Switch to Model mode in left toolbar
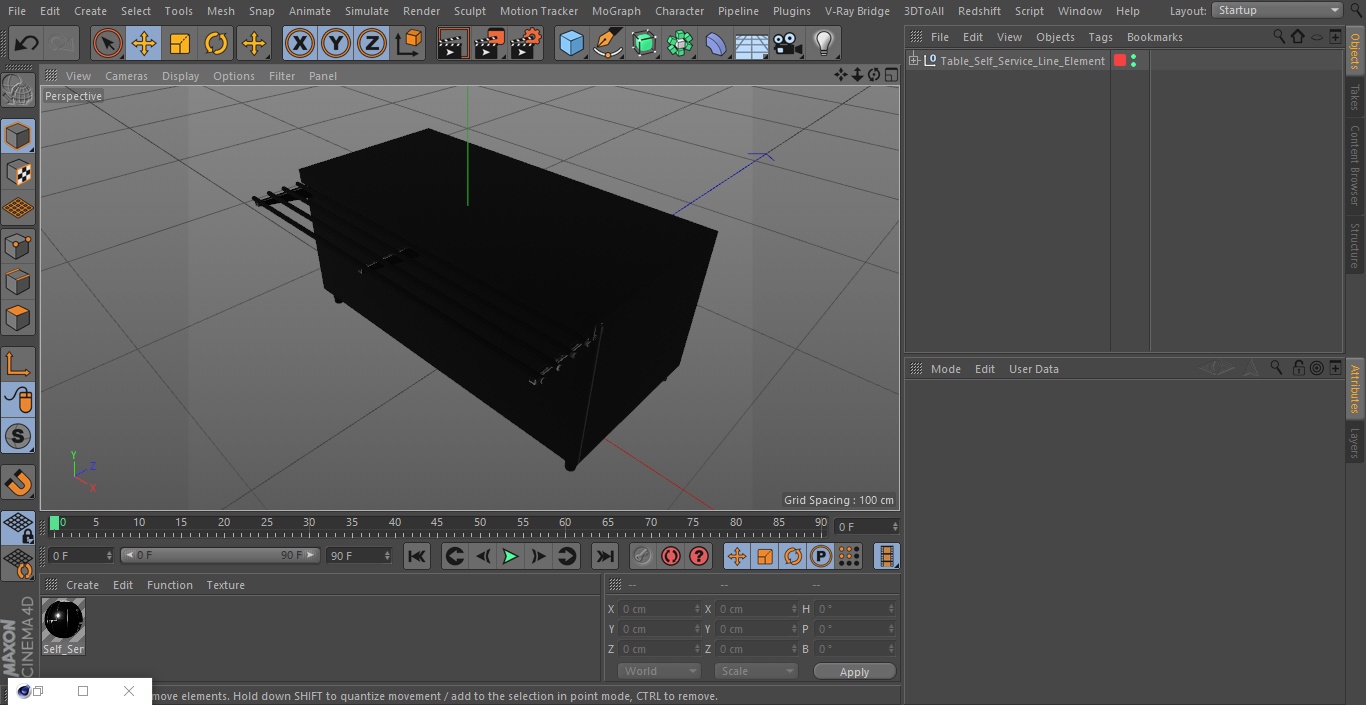The height and width of the screenshot is (705, 1366). [18, 136]
